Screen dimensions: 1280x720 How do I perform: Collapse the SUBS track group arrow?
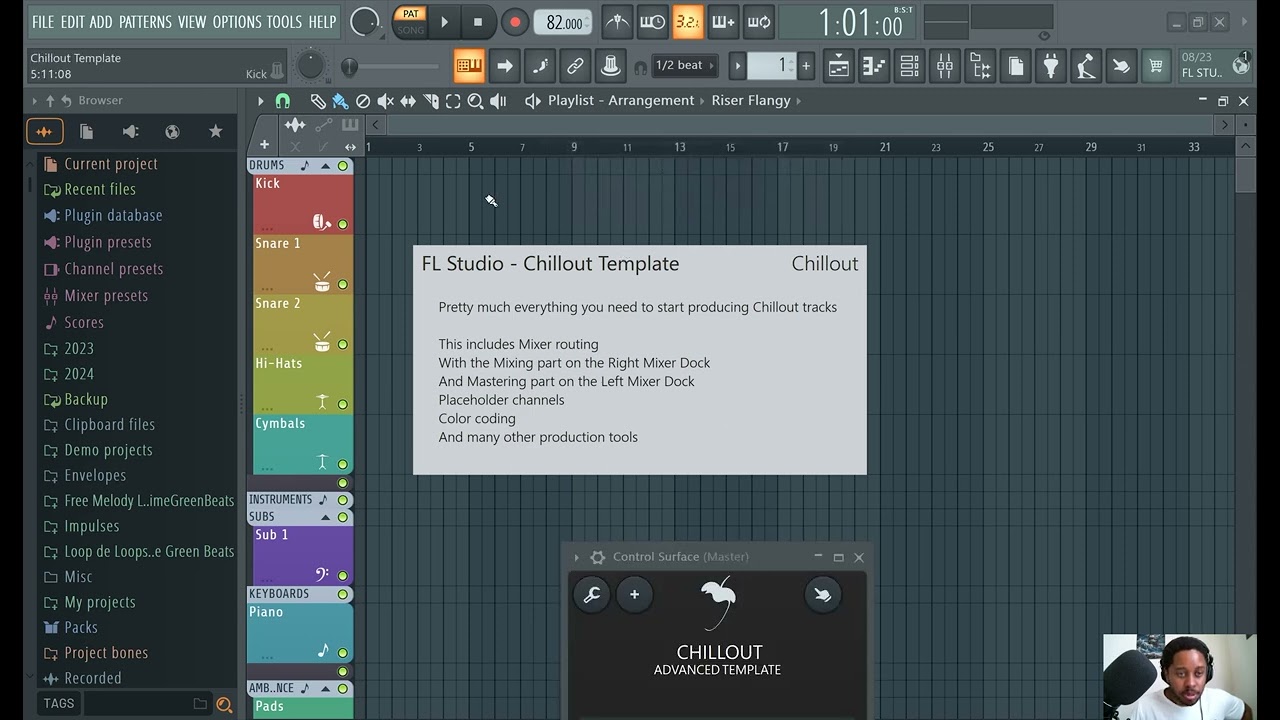pyautogui.click(x=324, y=517)
